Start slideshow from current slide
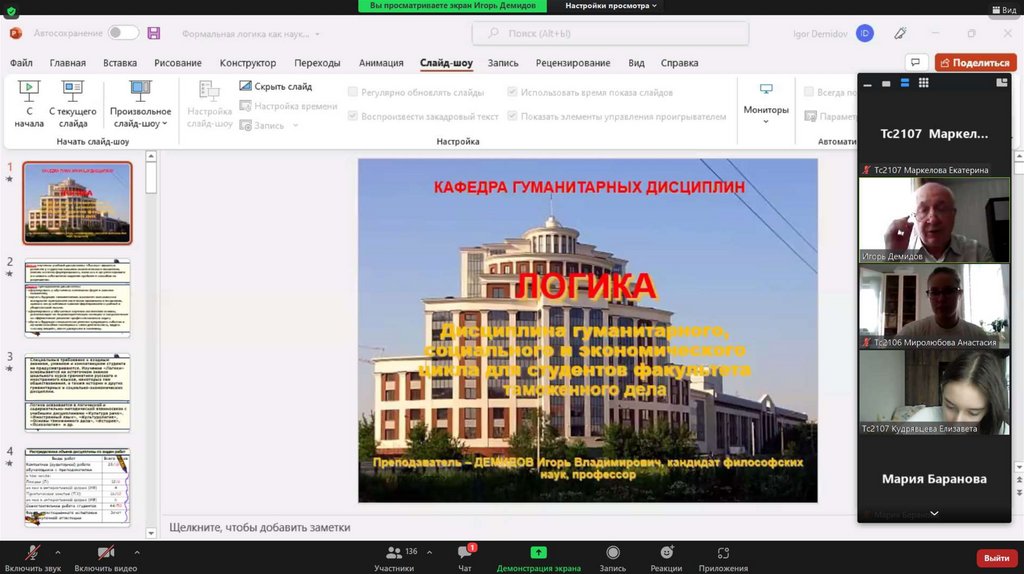Image resolution: width=1024 pixels, height=574 pixels. (72, 104)
